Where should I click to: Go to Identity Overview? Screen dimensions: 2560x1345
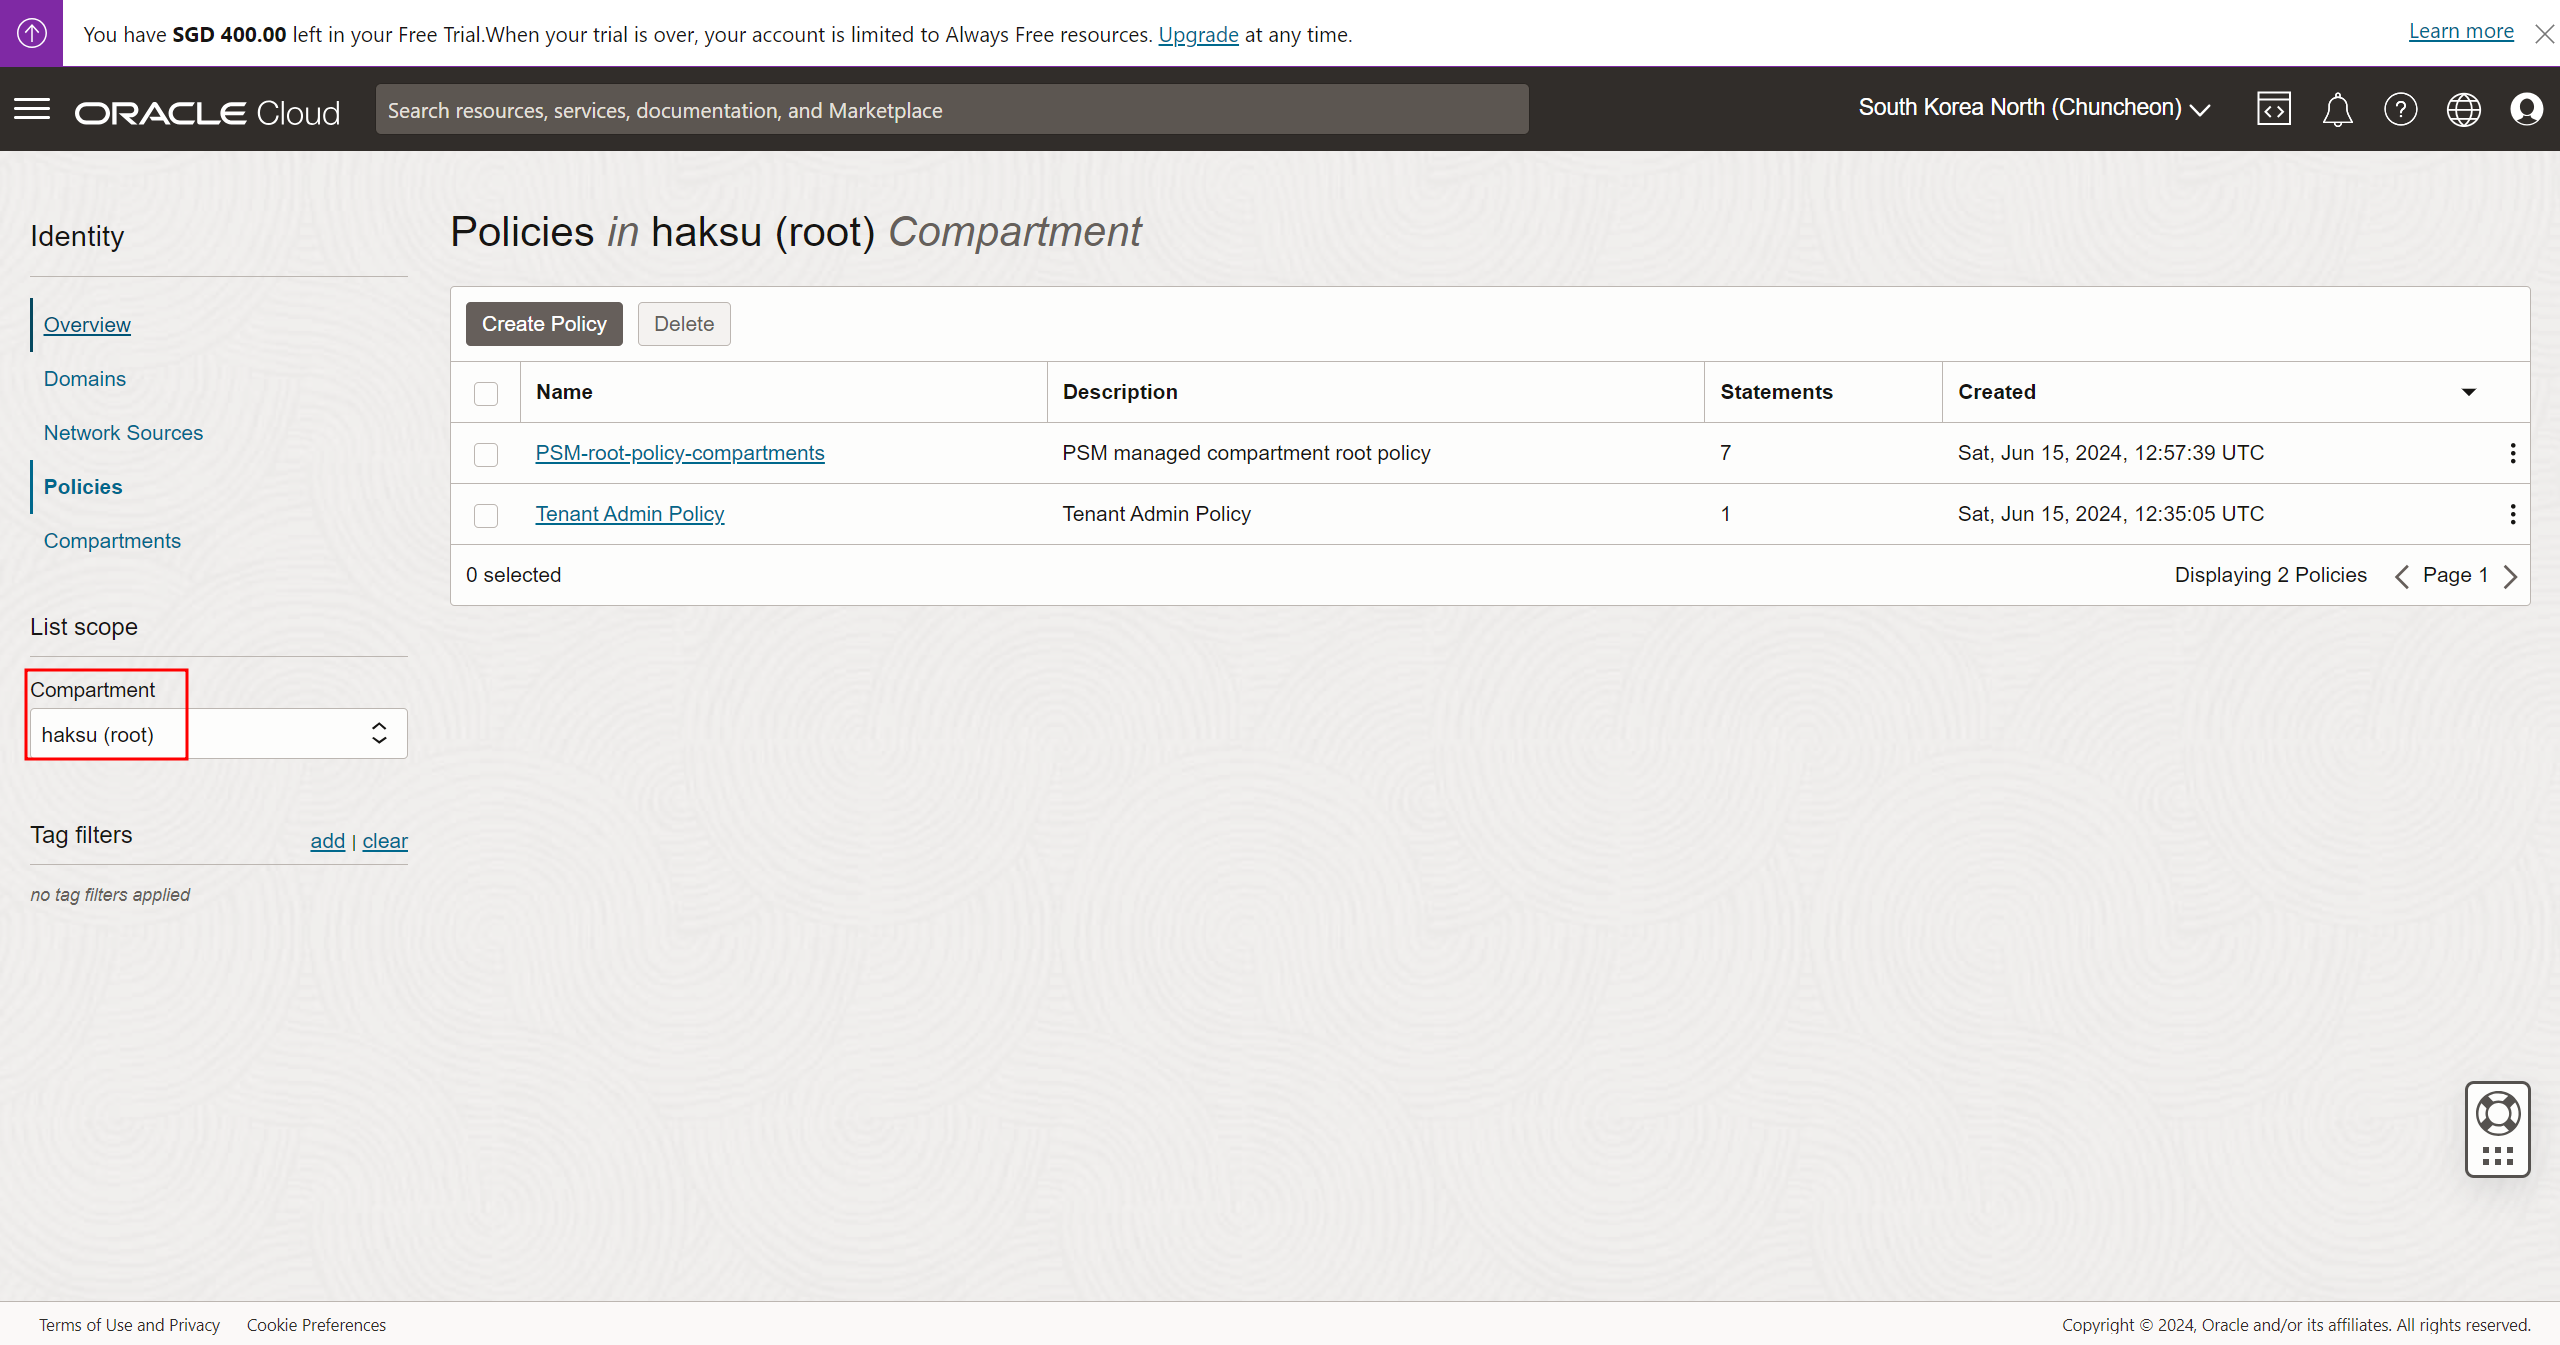87,325
